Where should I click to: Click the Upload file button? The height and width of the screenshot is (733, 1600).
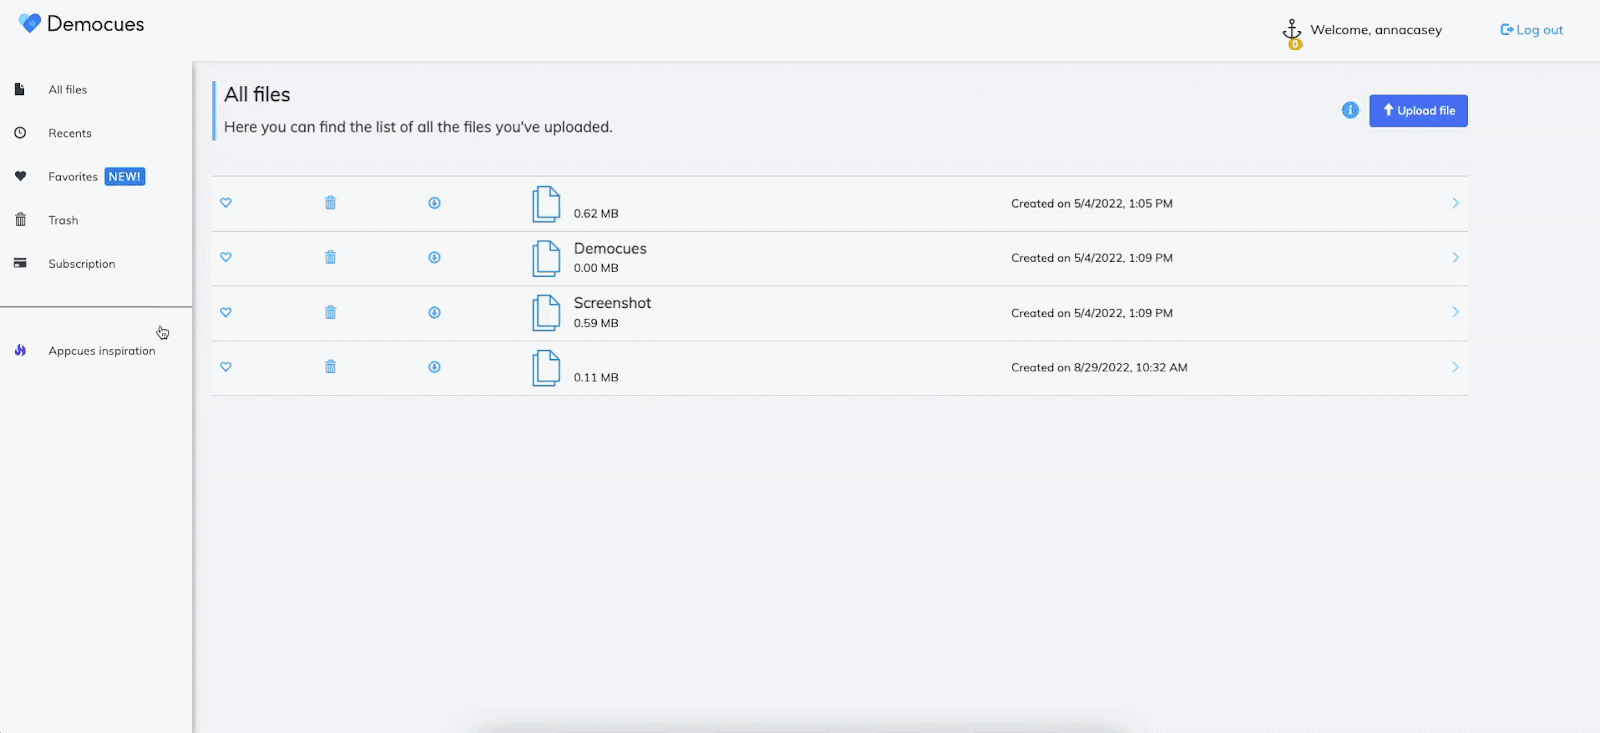pos(1418,110)
